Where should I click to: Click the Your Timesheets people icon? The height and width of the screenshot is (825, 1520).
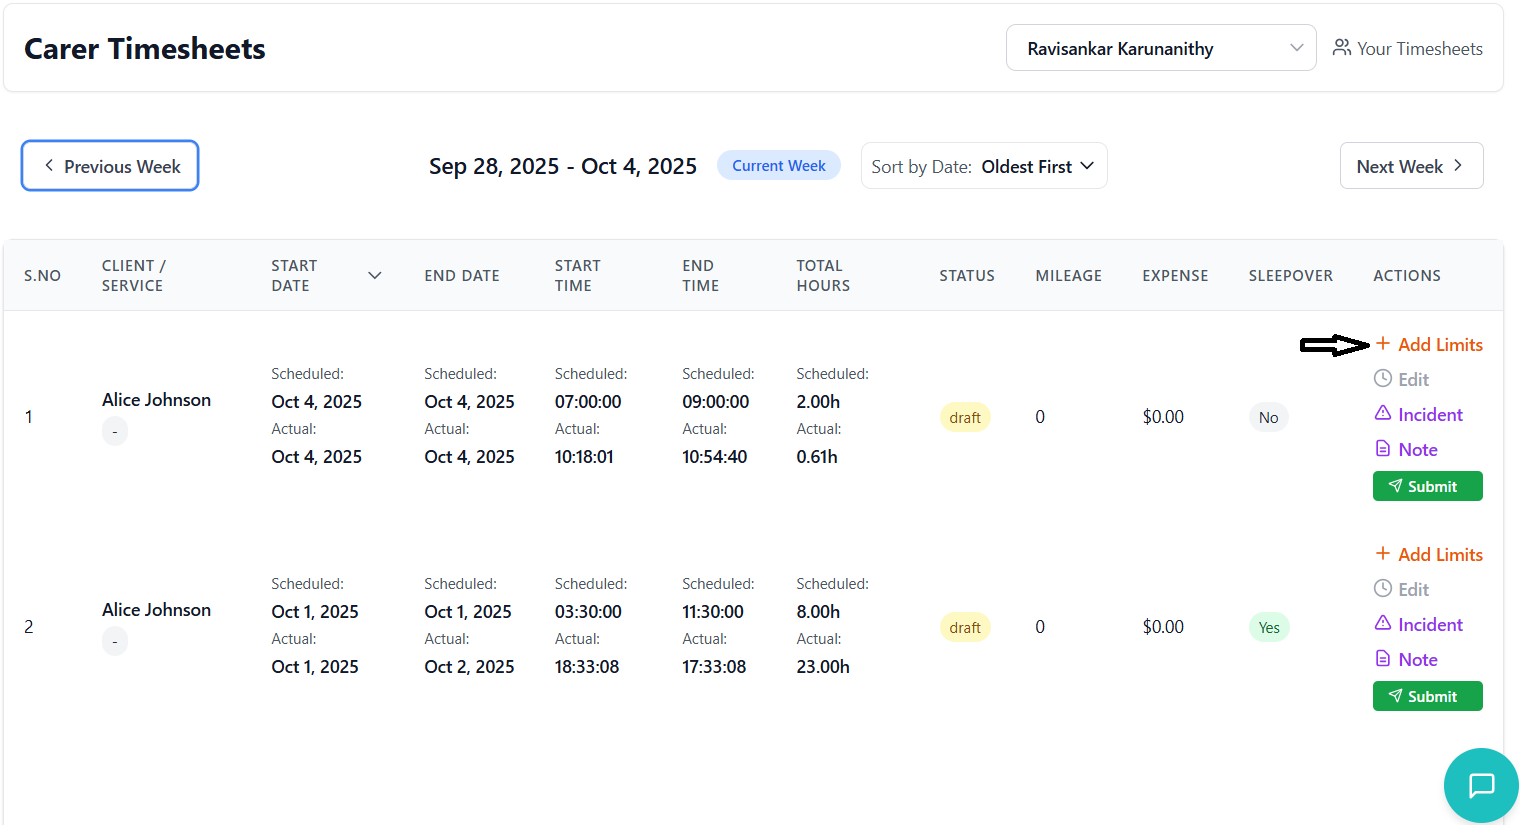pos(1341,48)
